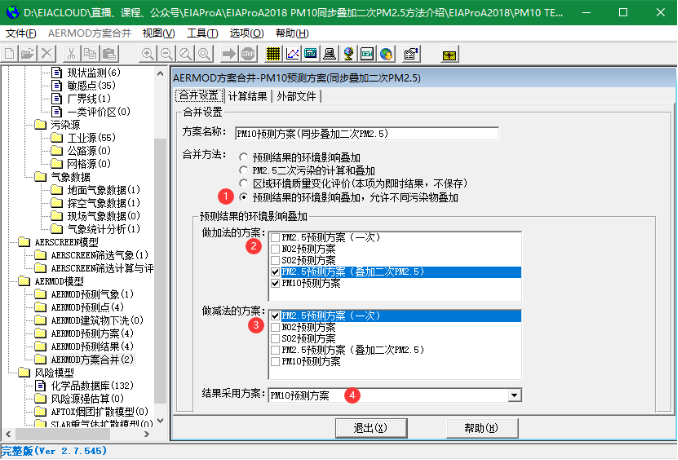
Task: Click the earth download toolbar icon
Action: 386,54
